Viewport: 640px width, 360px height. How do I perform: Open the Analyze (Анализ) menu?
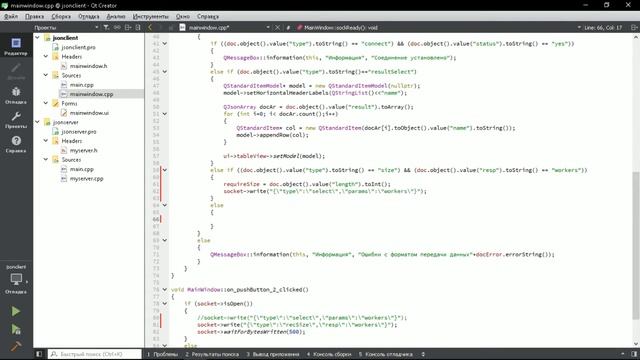[x=116, y=16]
